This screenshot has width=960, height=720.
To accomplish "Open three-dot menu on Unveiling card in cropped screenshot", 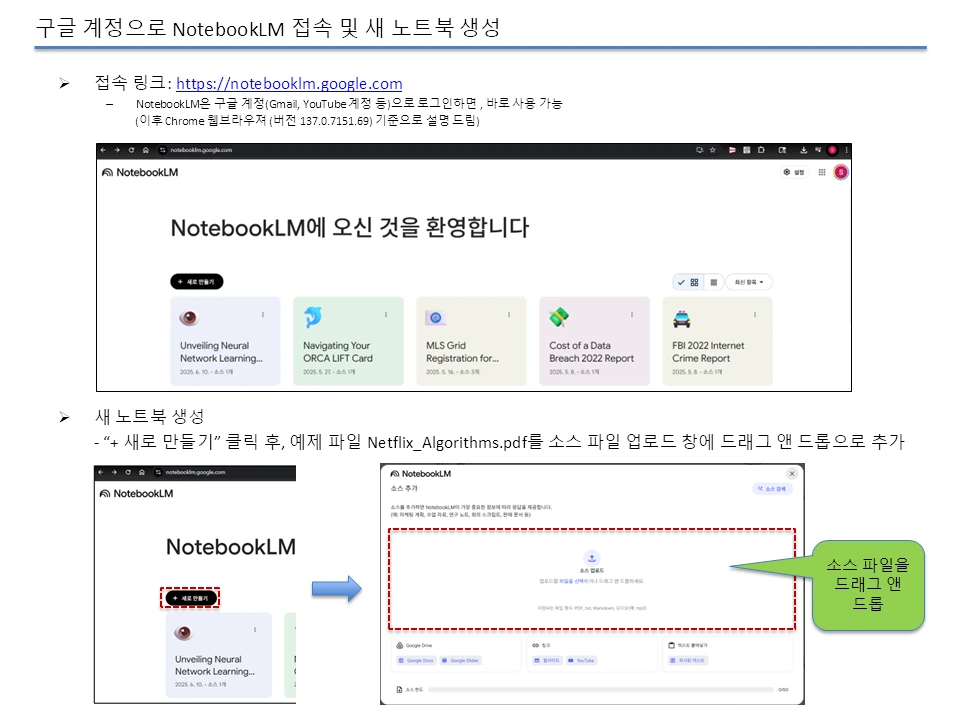I will point(255,629).
